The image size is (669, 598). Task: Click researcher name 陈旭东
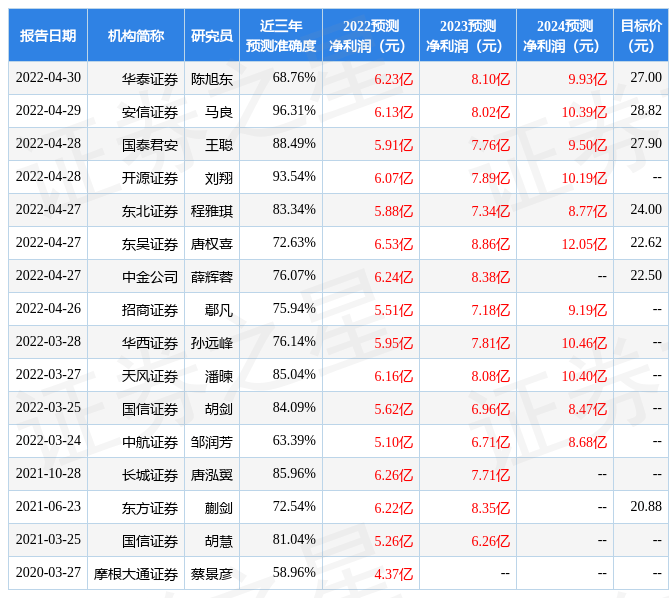[212, 79]
